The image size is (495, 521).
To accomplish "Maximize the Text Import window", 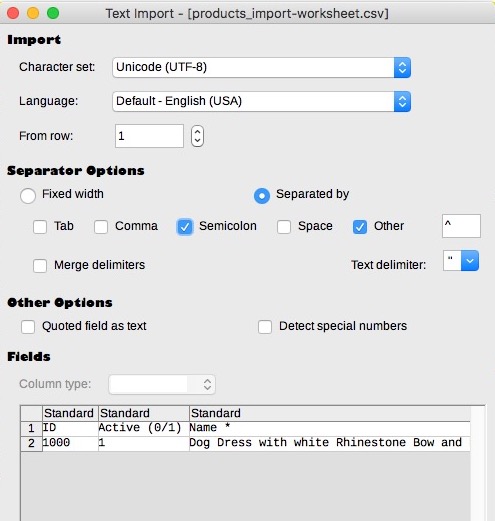I will 53,13.
